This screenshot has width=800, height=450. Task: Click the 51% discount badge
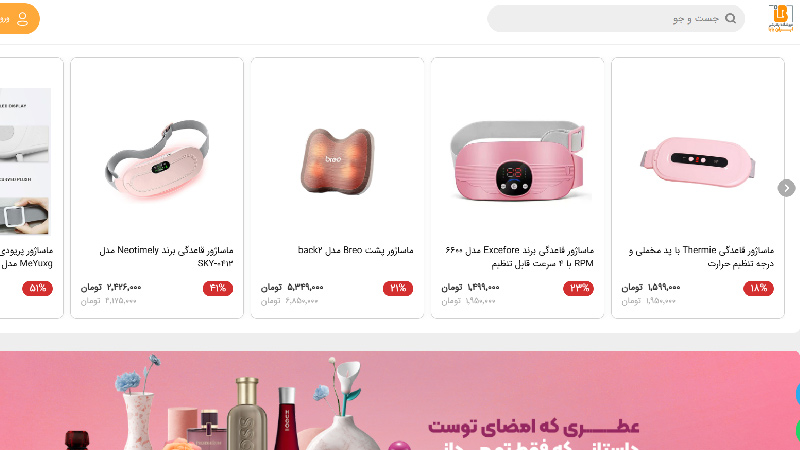pos(37,288)
